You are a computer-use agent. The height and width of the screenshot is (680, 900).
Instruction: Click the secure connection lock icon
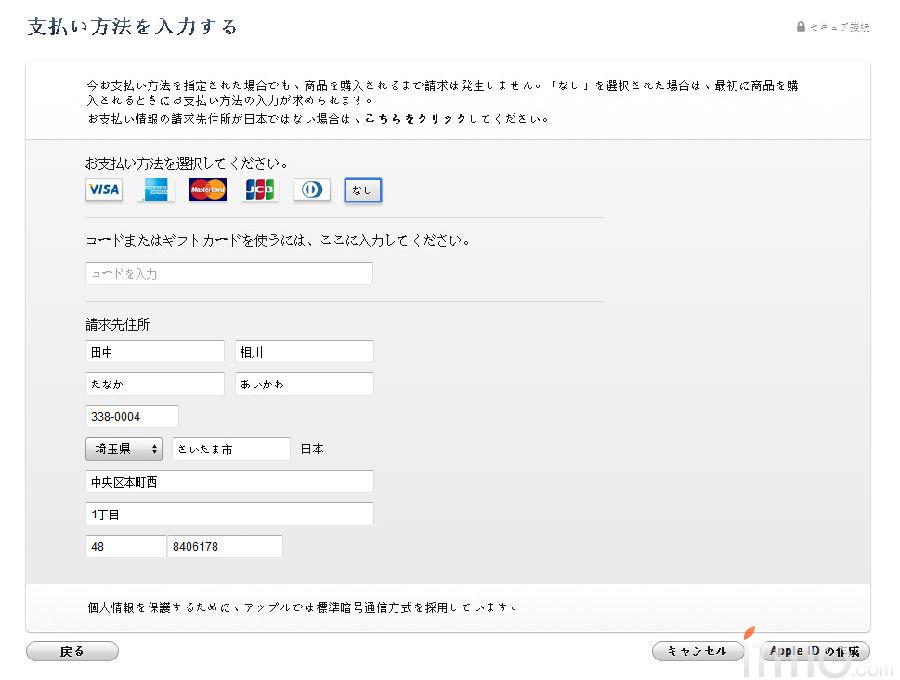coord(801,27)
